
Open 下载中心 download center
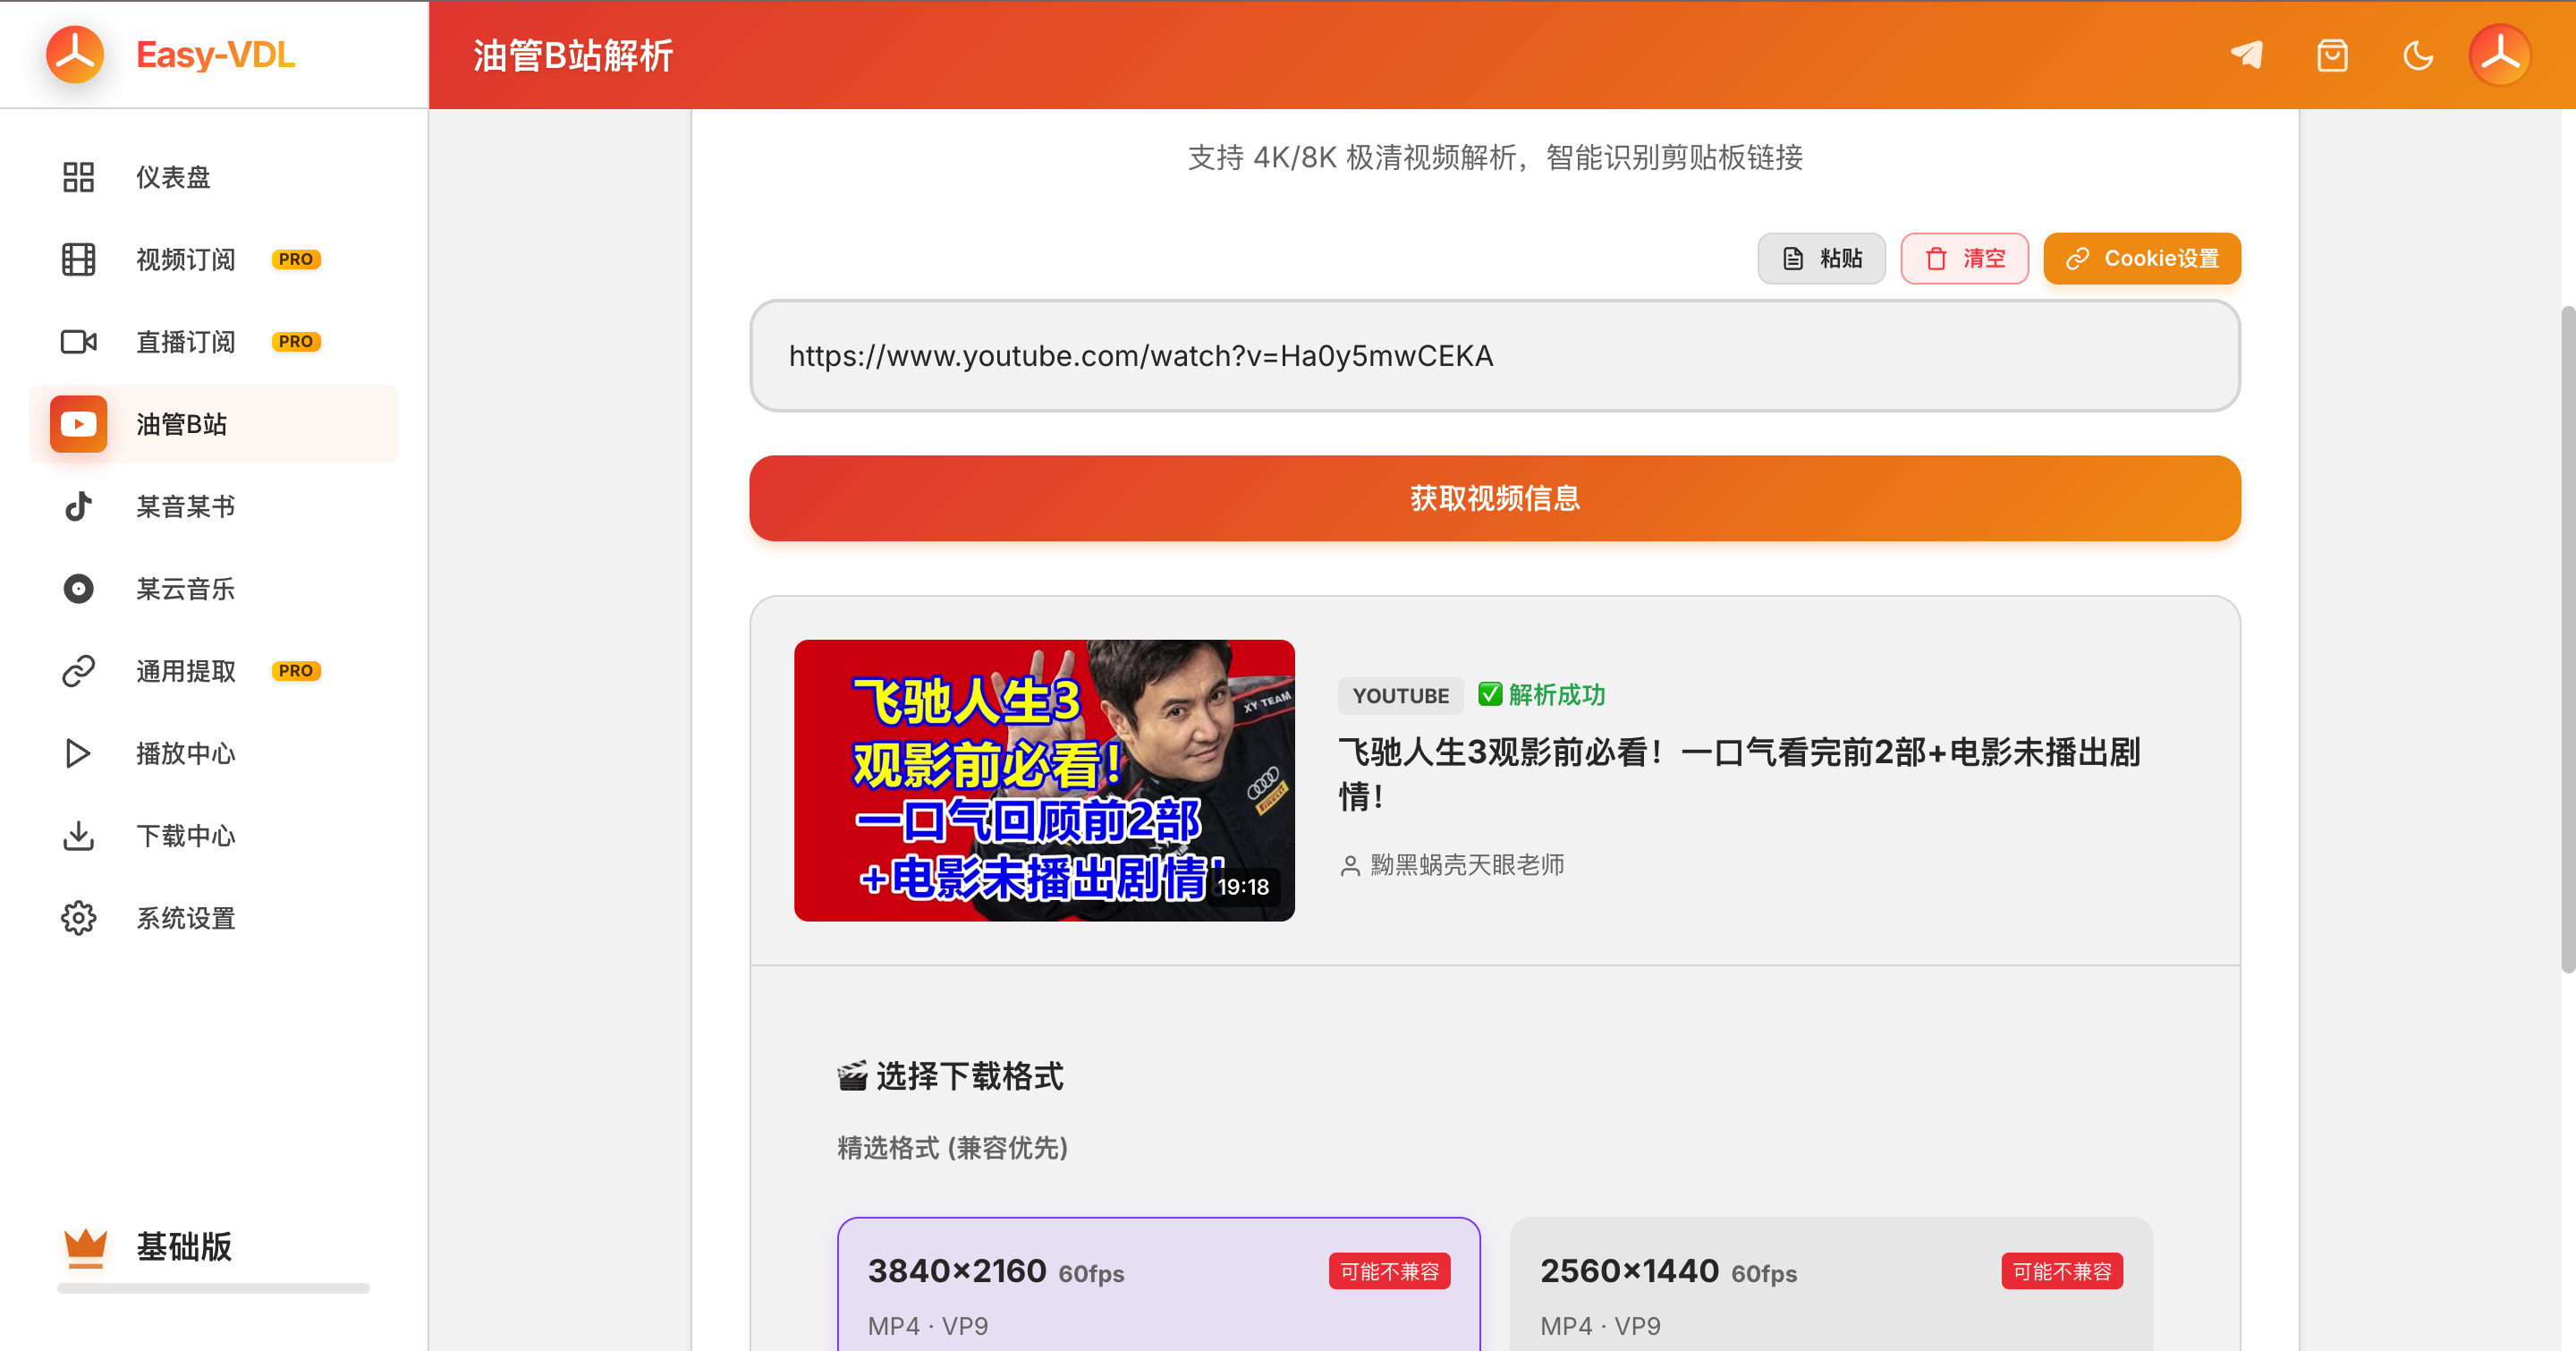[186, 836]
